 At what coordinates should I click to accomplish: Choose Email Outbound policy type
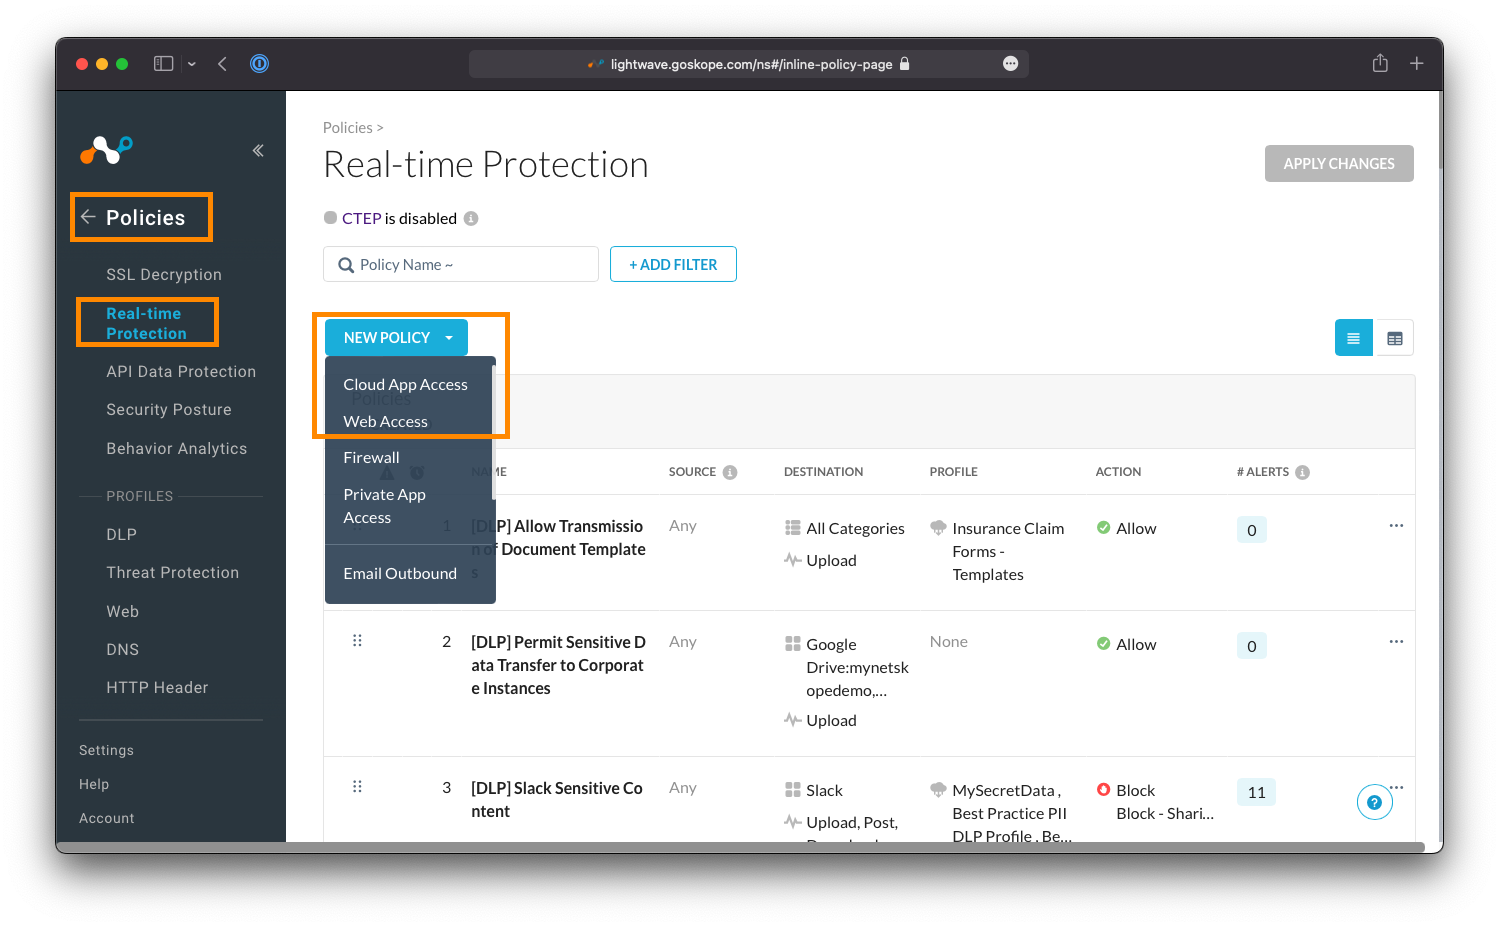[x=400, y=574]
